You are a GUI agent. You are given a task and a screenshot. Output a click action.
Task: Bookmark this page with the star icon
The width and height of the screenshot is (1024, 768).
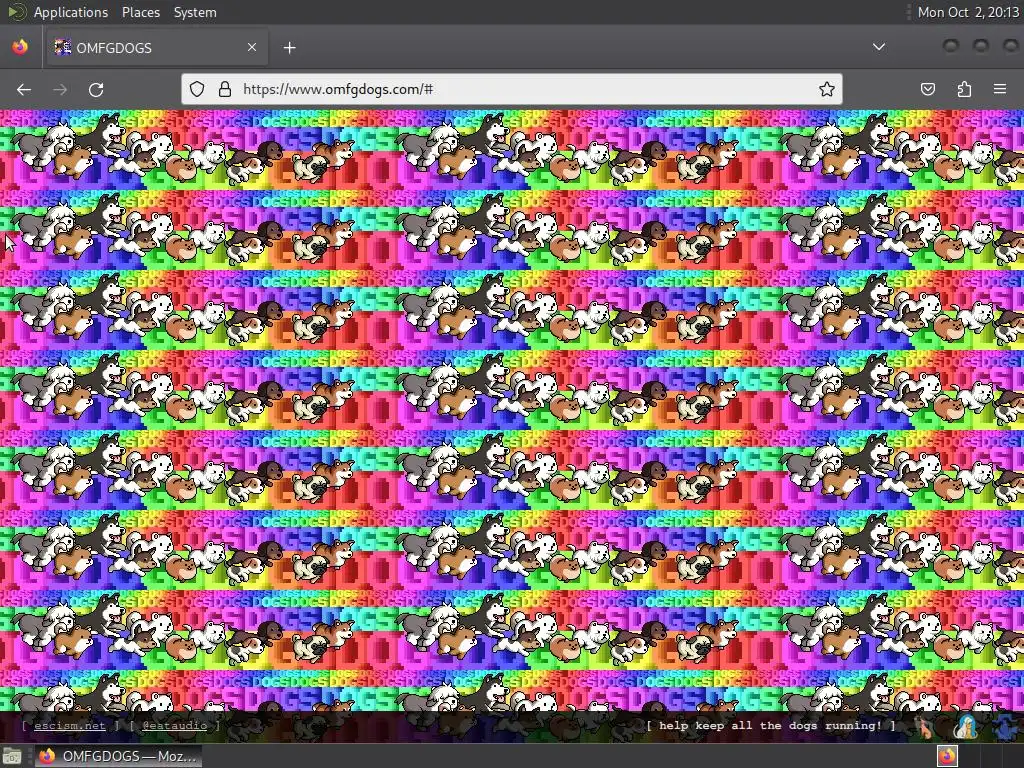tap(827, 89)
